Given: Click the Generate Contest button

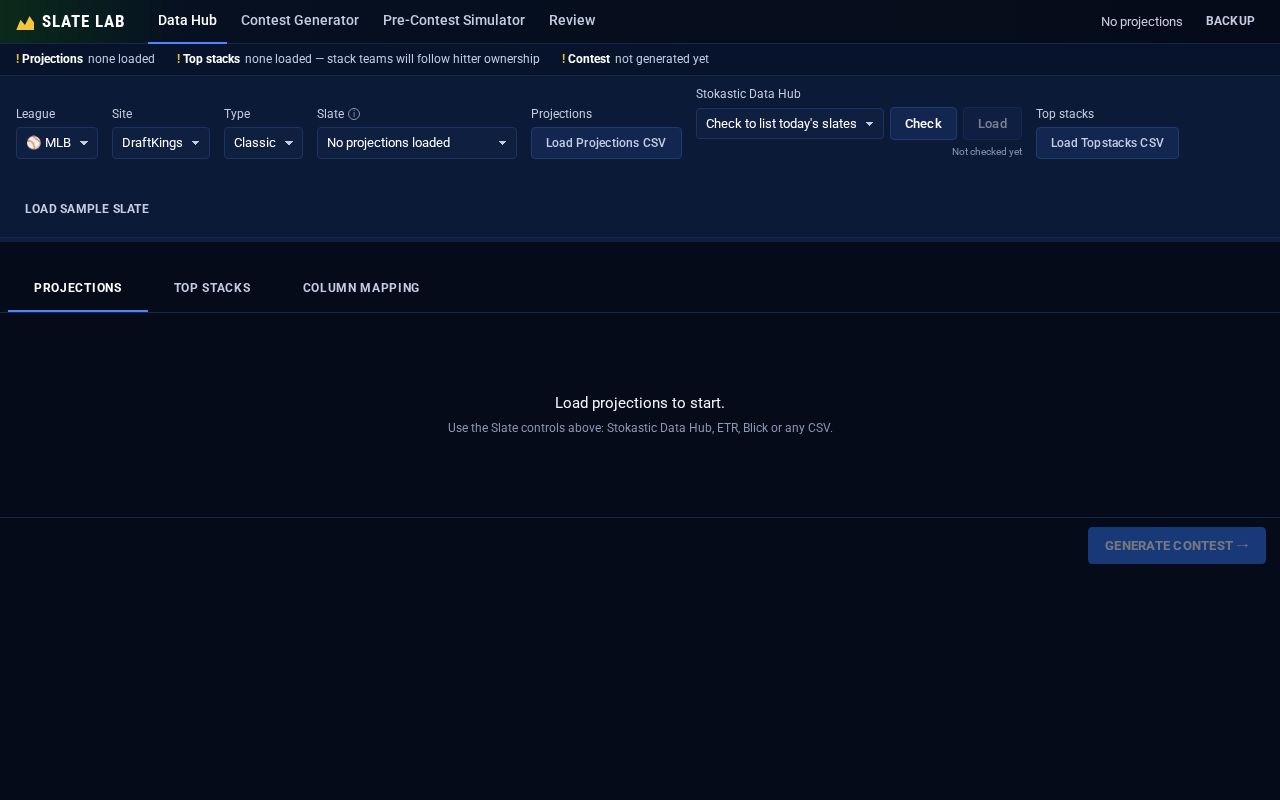Looking at the screenshot, I should (1177, 546).
